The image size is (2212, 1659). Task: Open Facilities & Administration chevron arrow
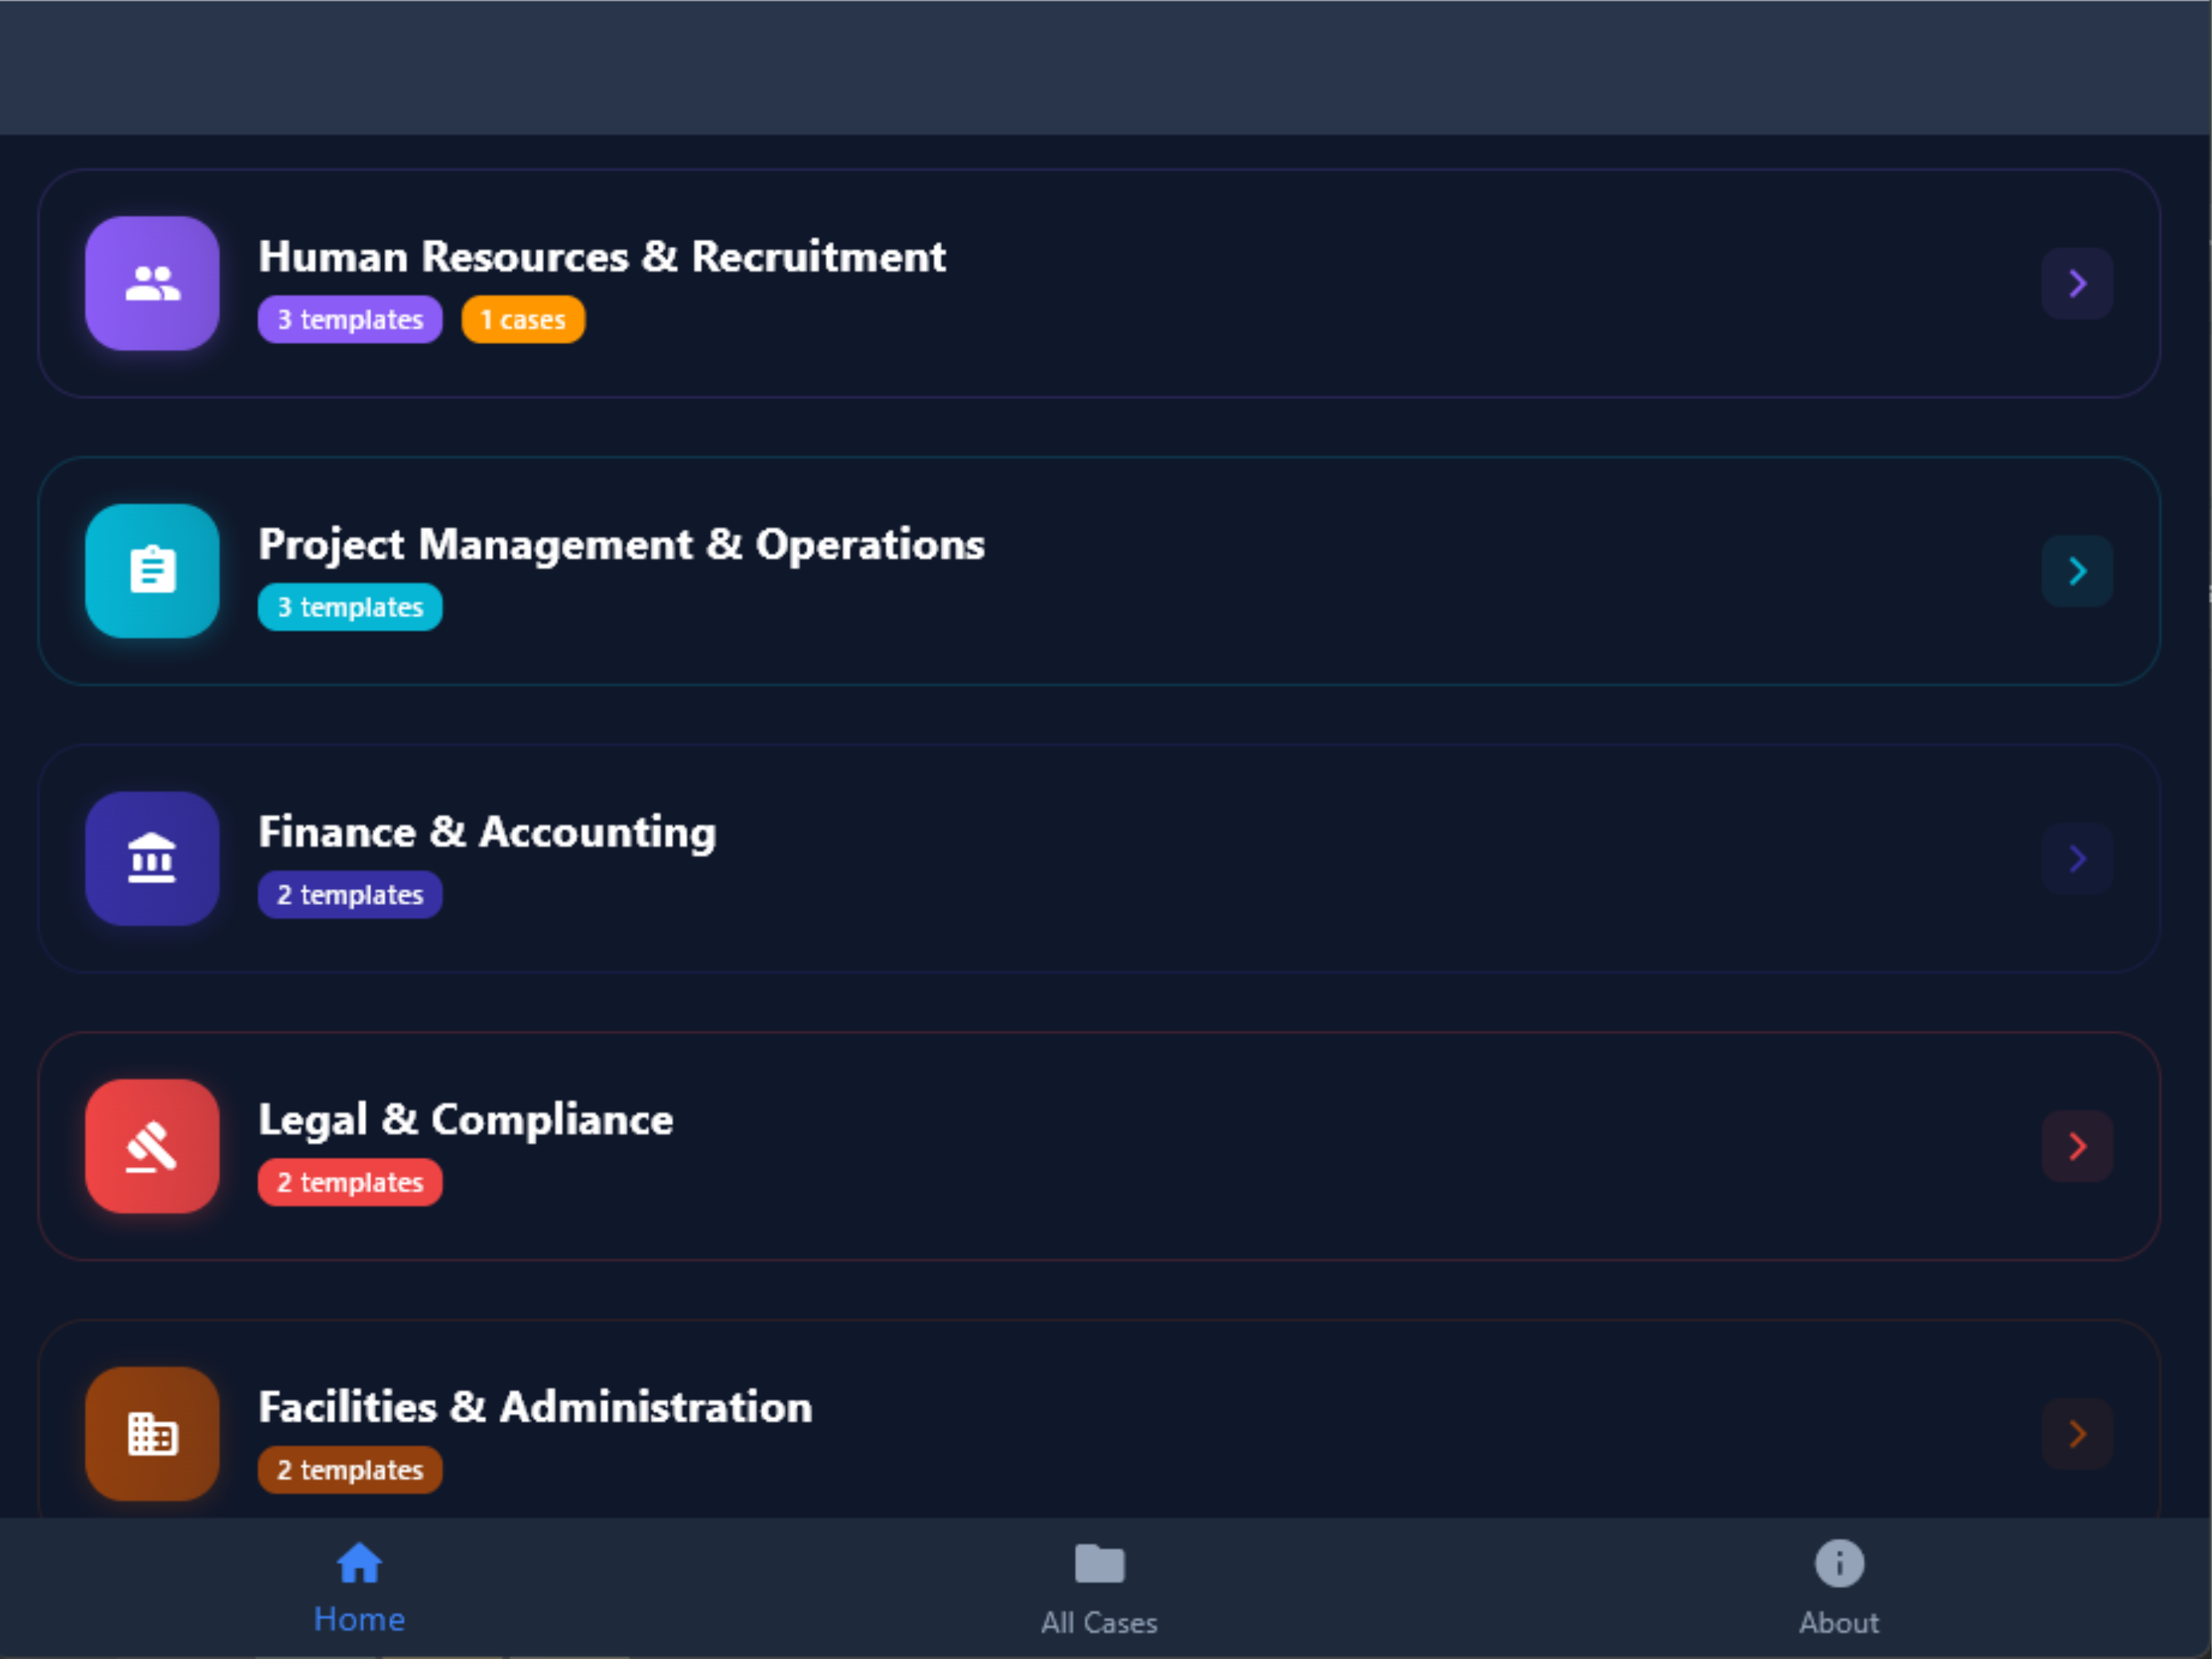[x=2077, y=1433]
